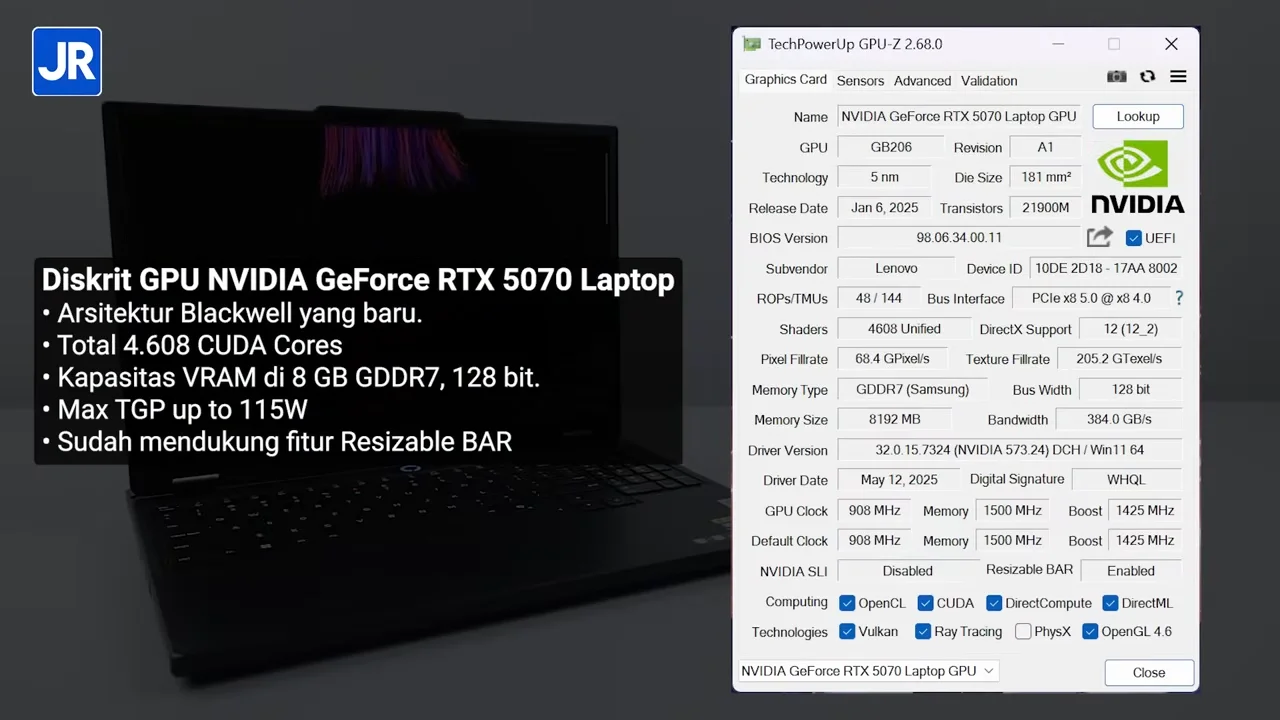Screen dimensions: 1280x720
Task: Click the Lookup button
Action: coord(1138,117)
